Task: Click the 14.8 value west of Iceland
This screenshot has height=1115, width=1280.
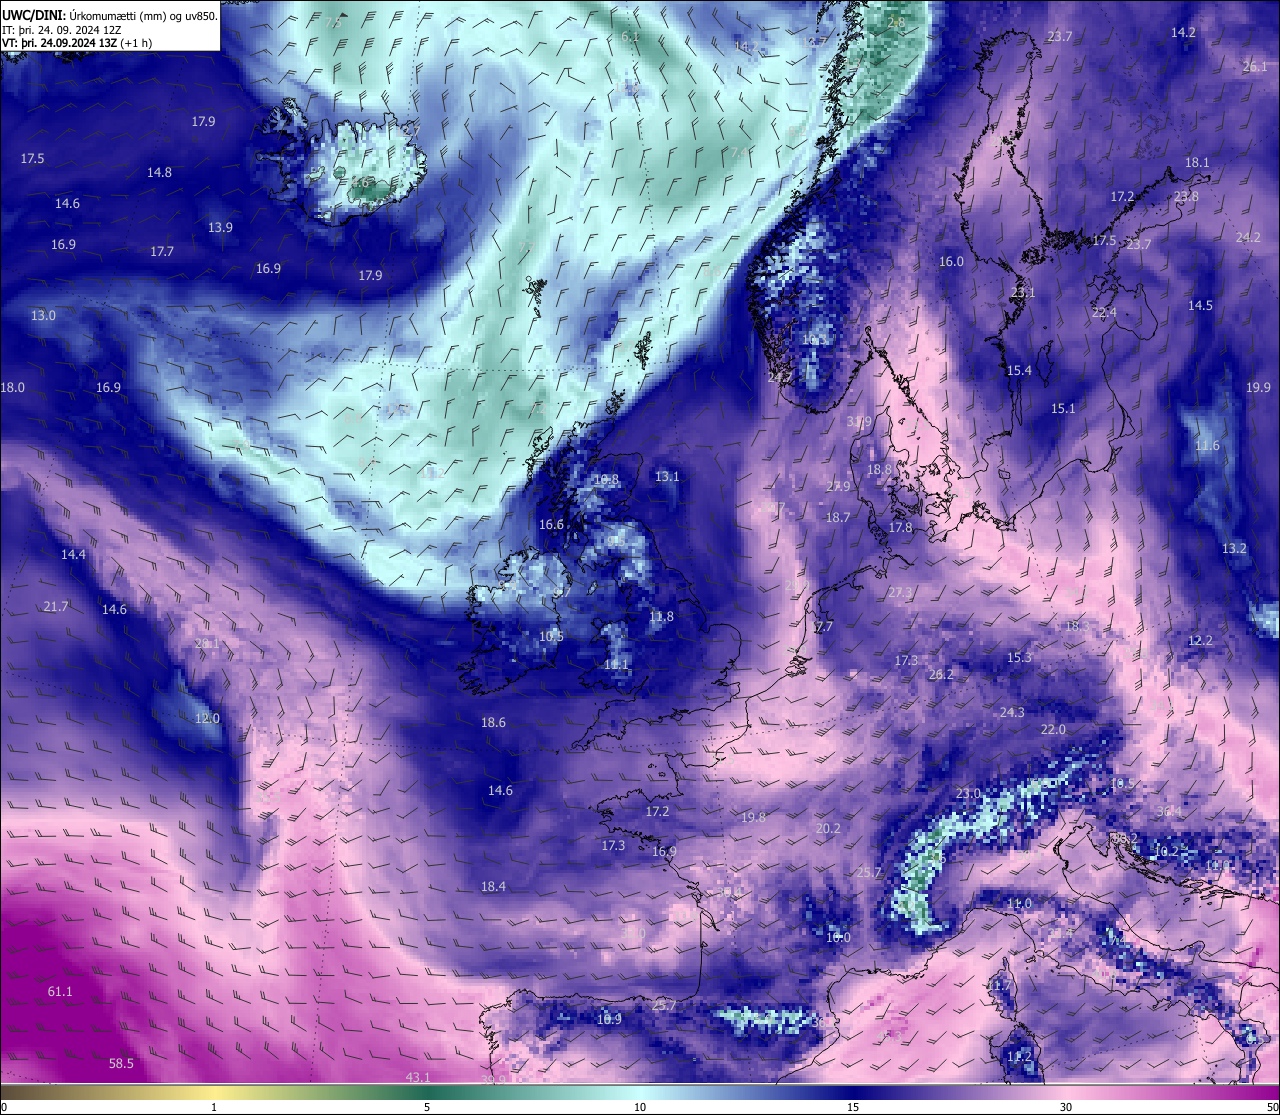Action: click(159, 172)
